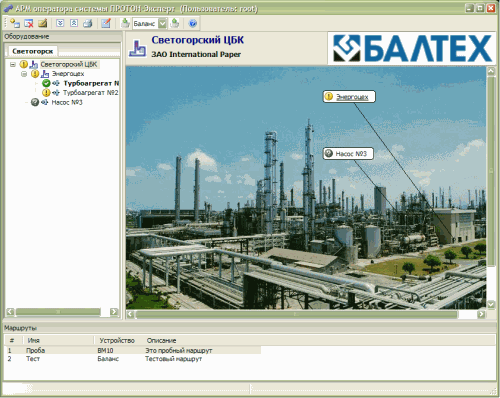Click the upload from device icon
Screen dimensions: 500x398
click(x=175, y=23)
